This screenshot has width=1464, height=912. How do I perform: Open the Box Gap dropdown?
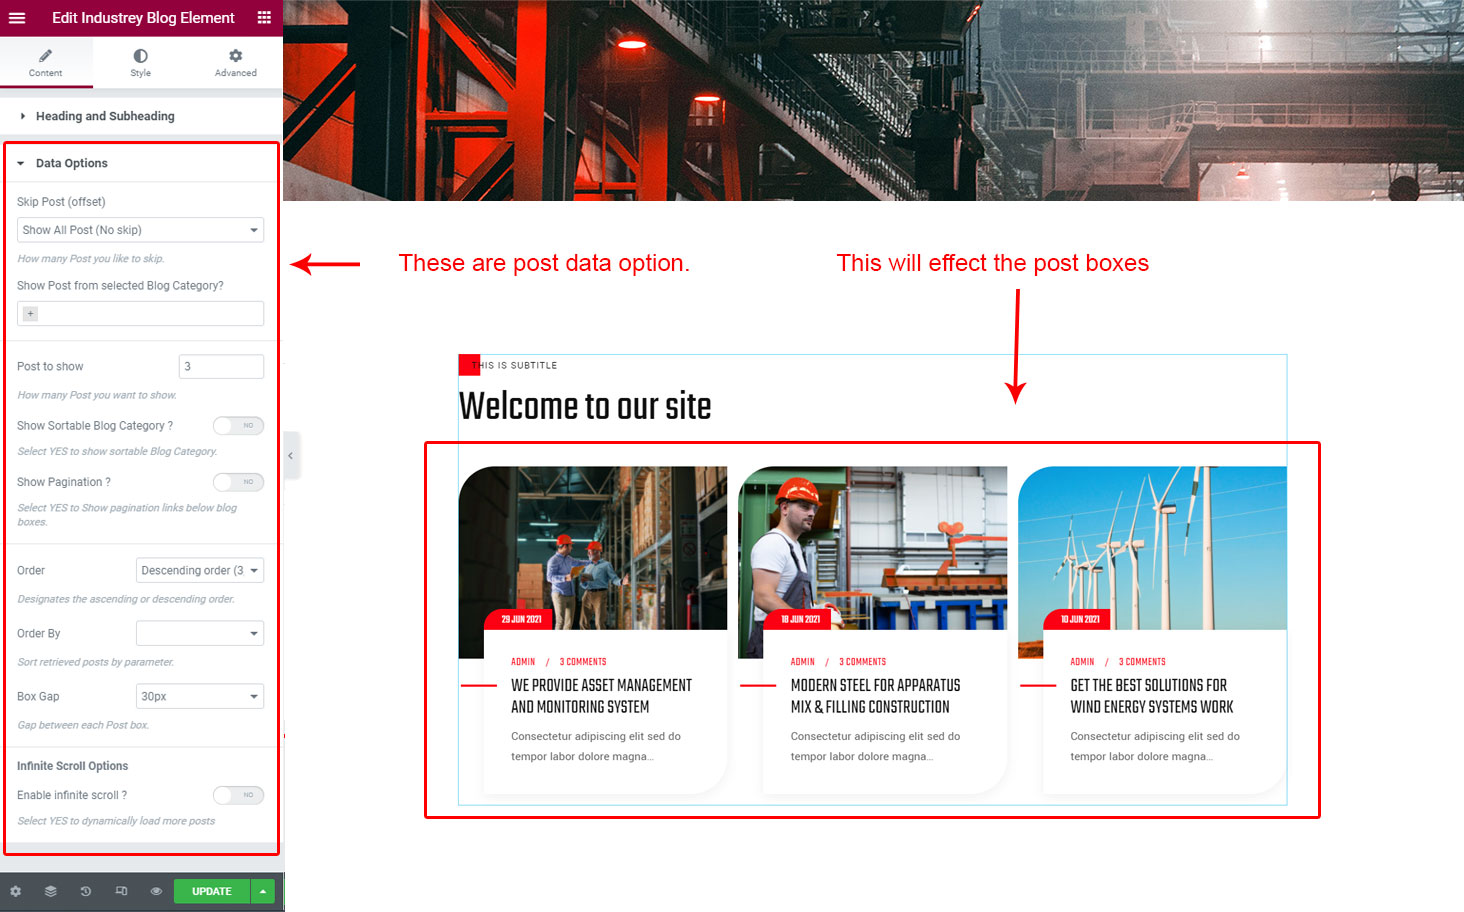tap(199, 696)
